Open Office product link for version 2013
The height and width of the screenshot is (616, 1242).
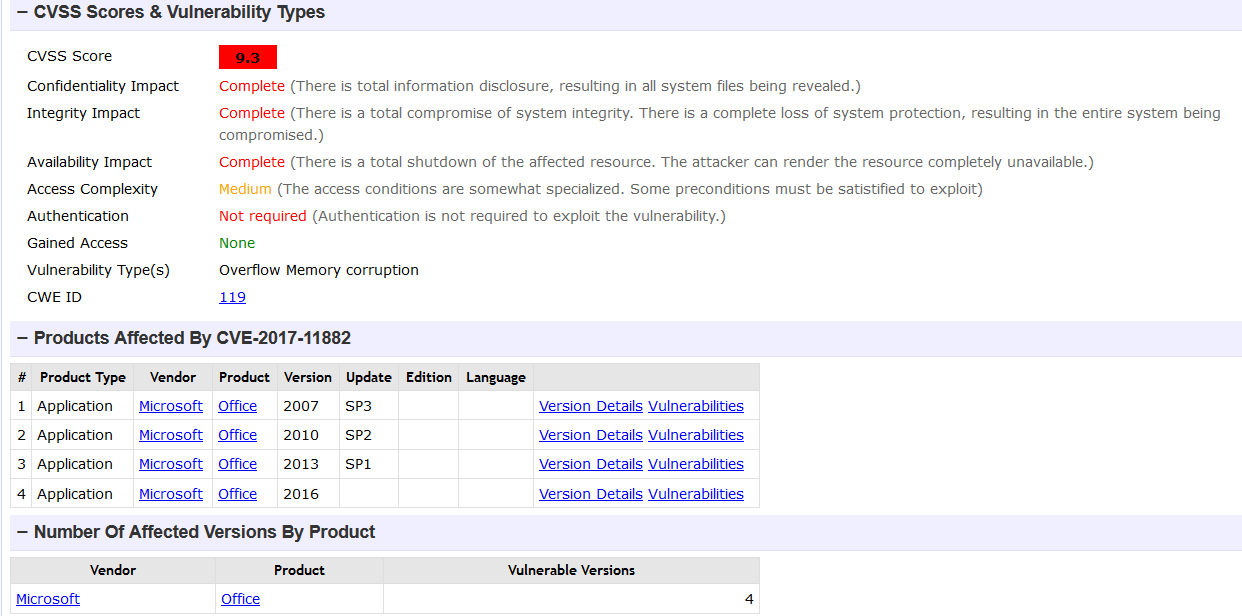pos(237,464)
